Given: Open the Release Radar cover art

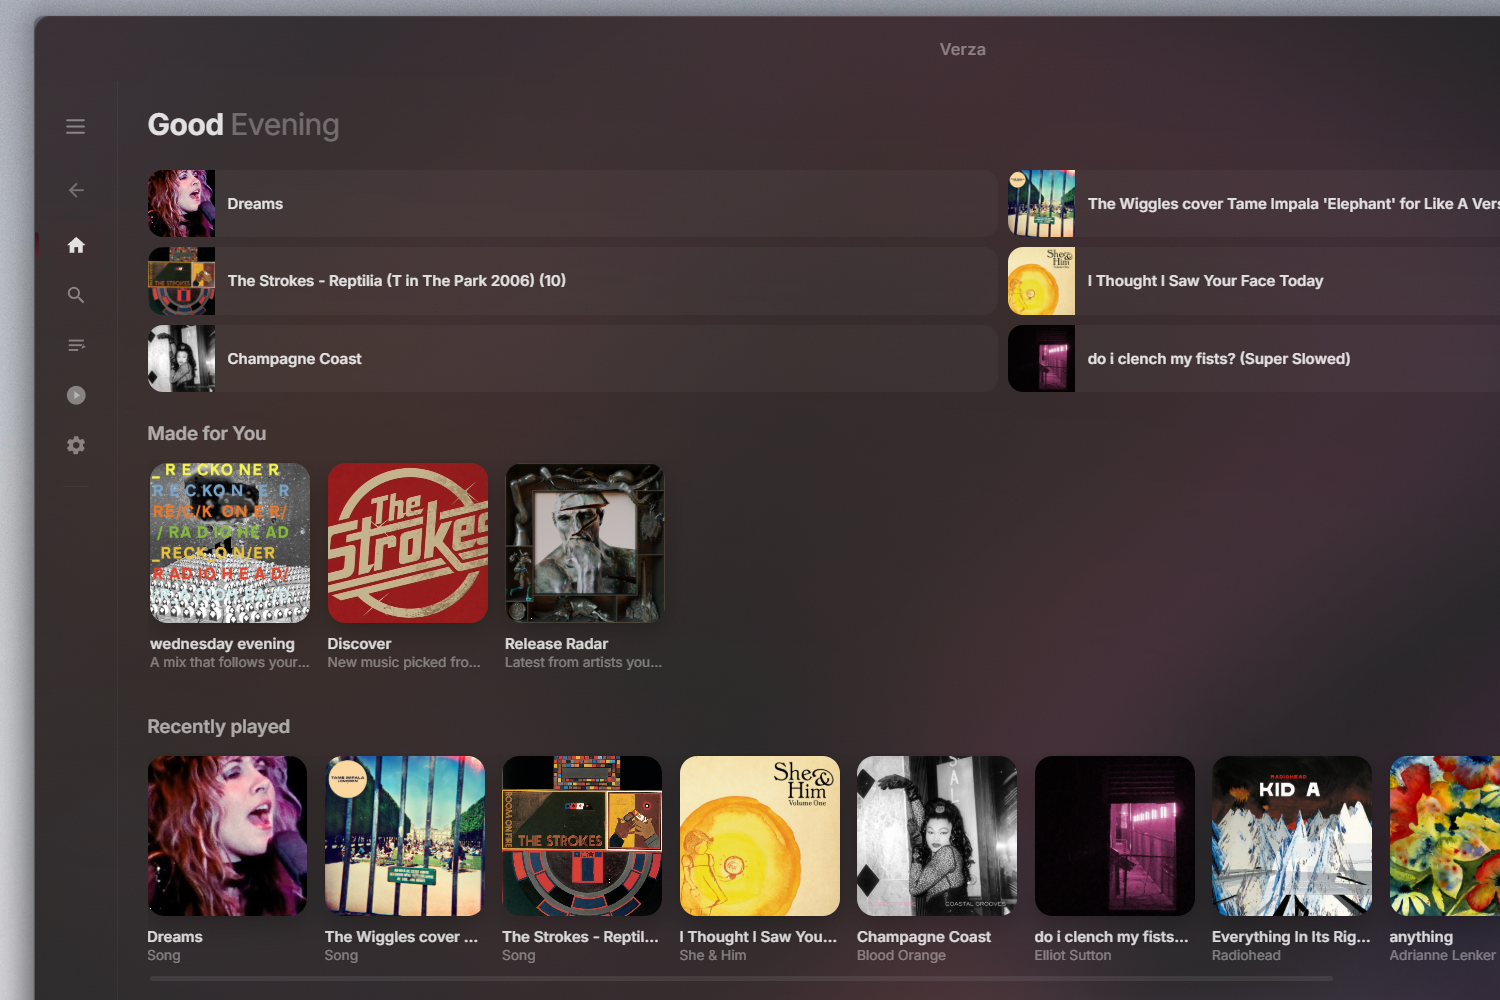Looking at the screenshot, I should coord(585,543).
